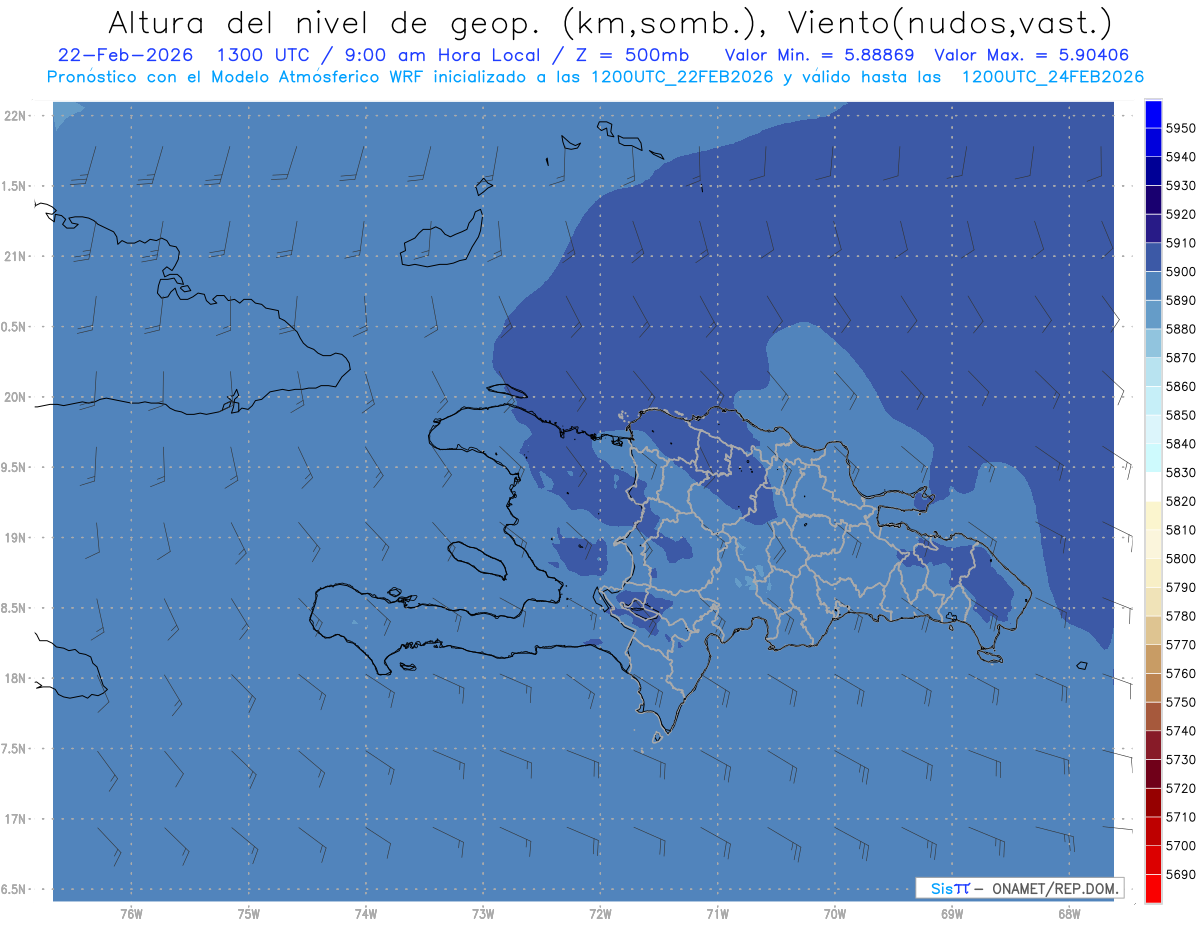Click the '5820' color scale label
The image size is (1200, 927).
[x=1180, y=501]
